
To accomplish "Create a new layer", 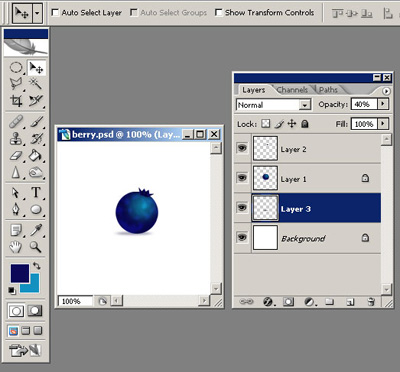I will 350,302.
